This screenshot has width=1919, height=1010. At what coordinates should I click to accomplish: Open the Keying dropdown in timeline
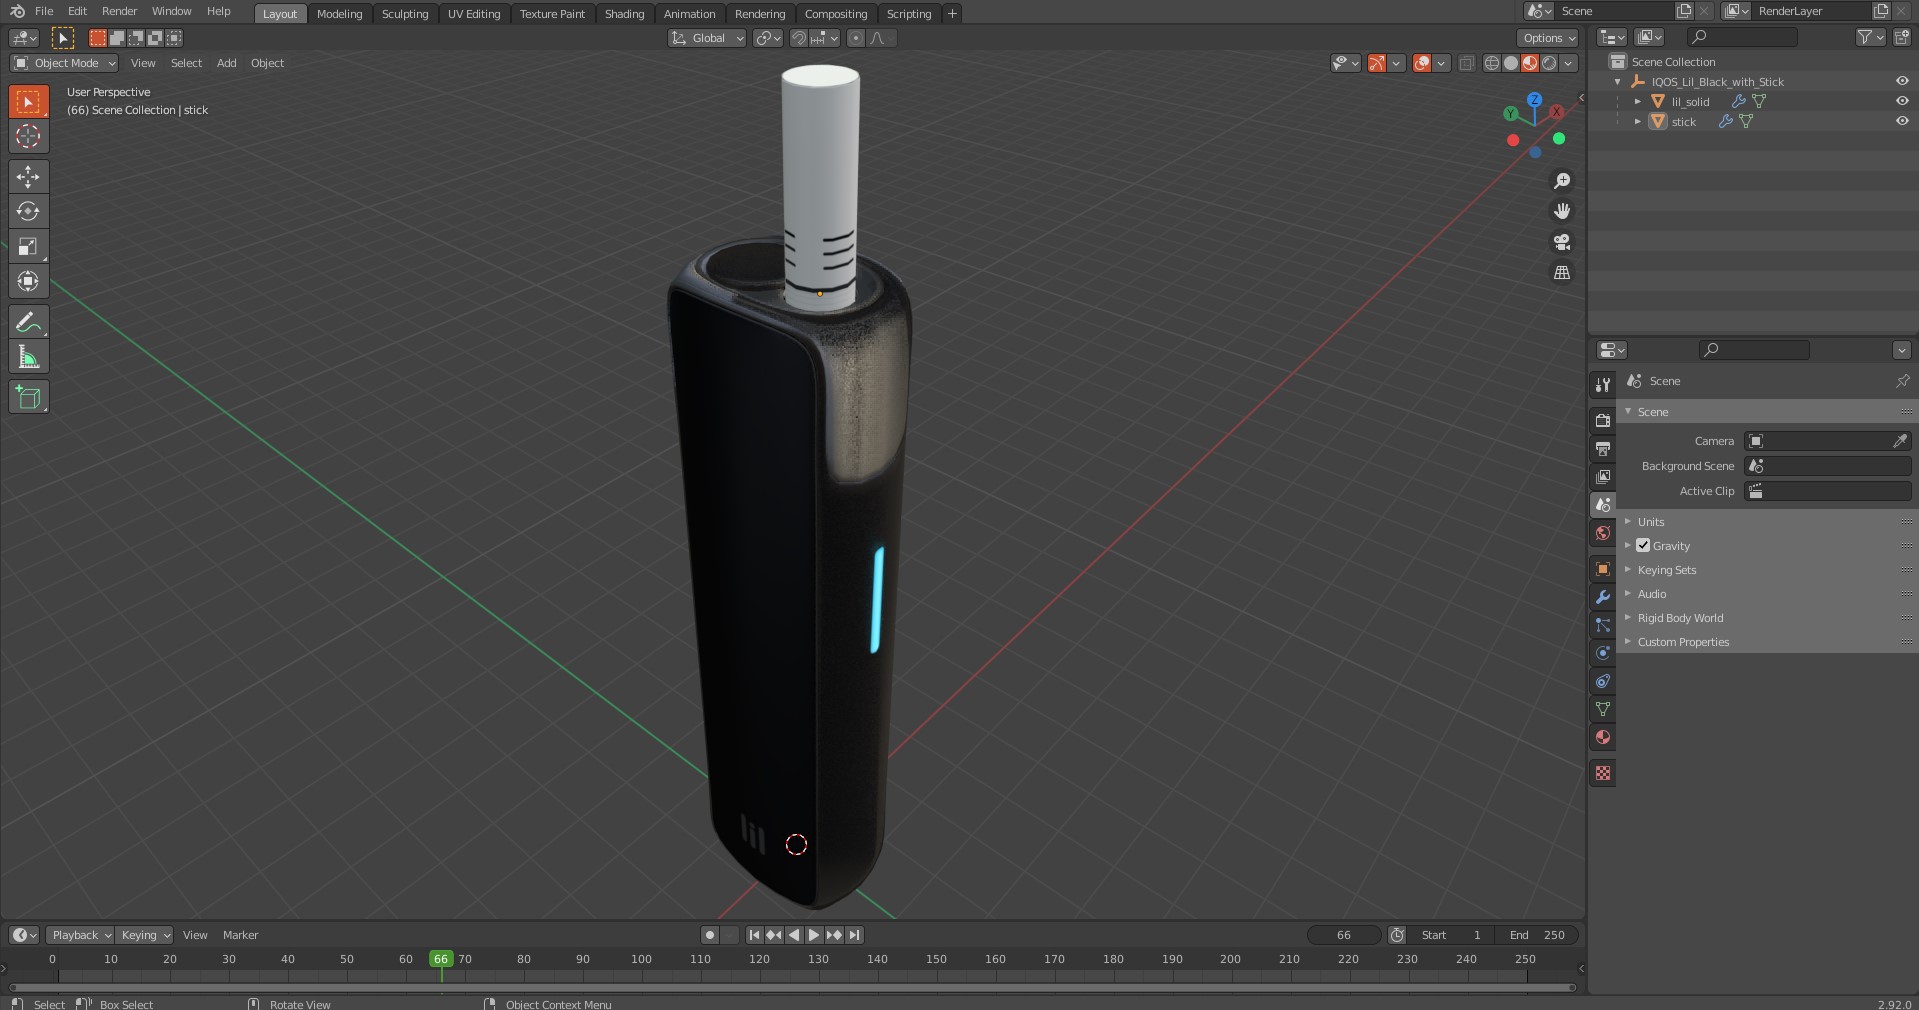144,935
